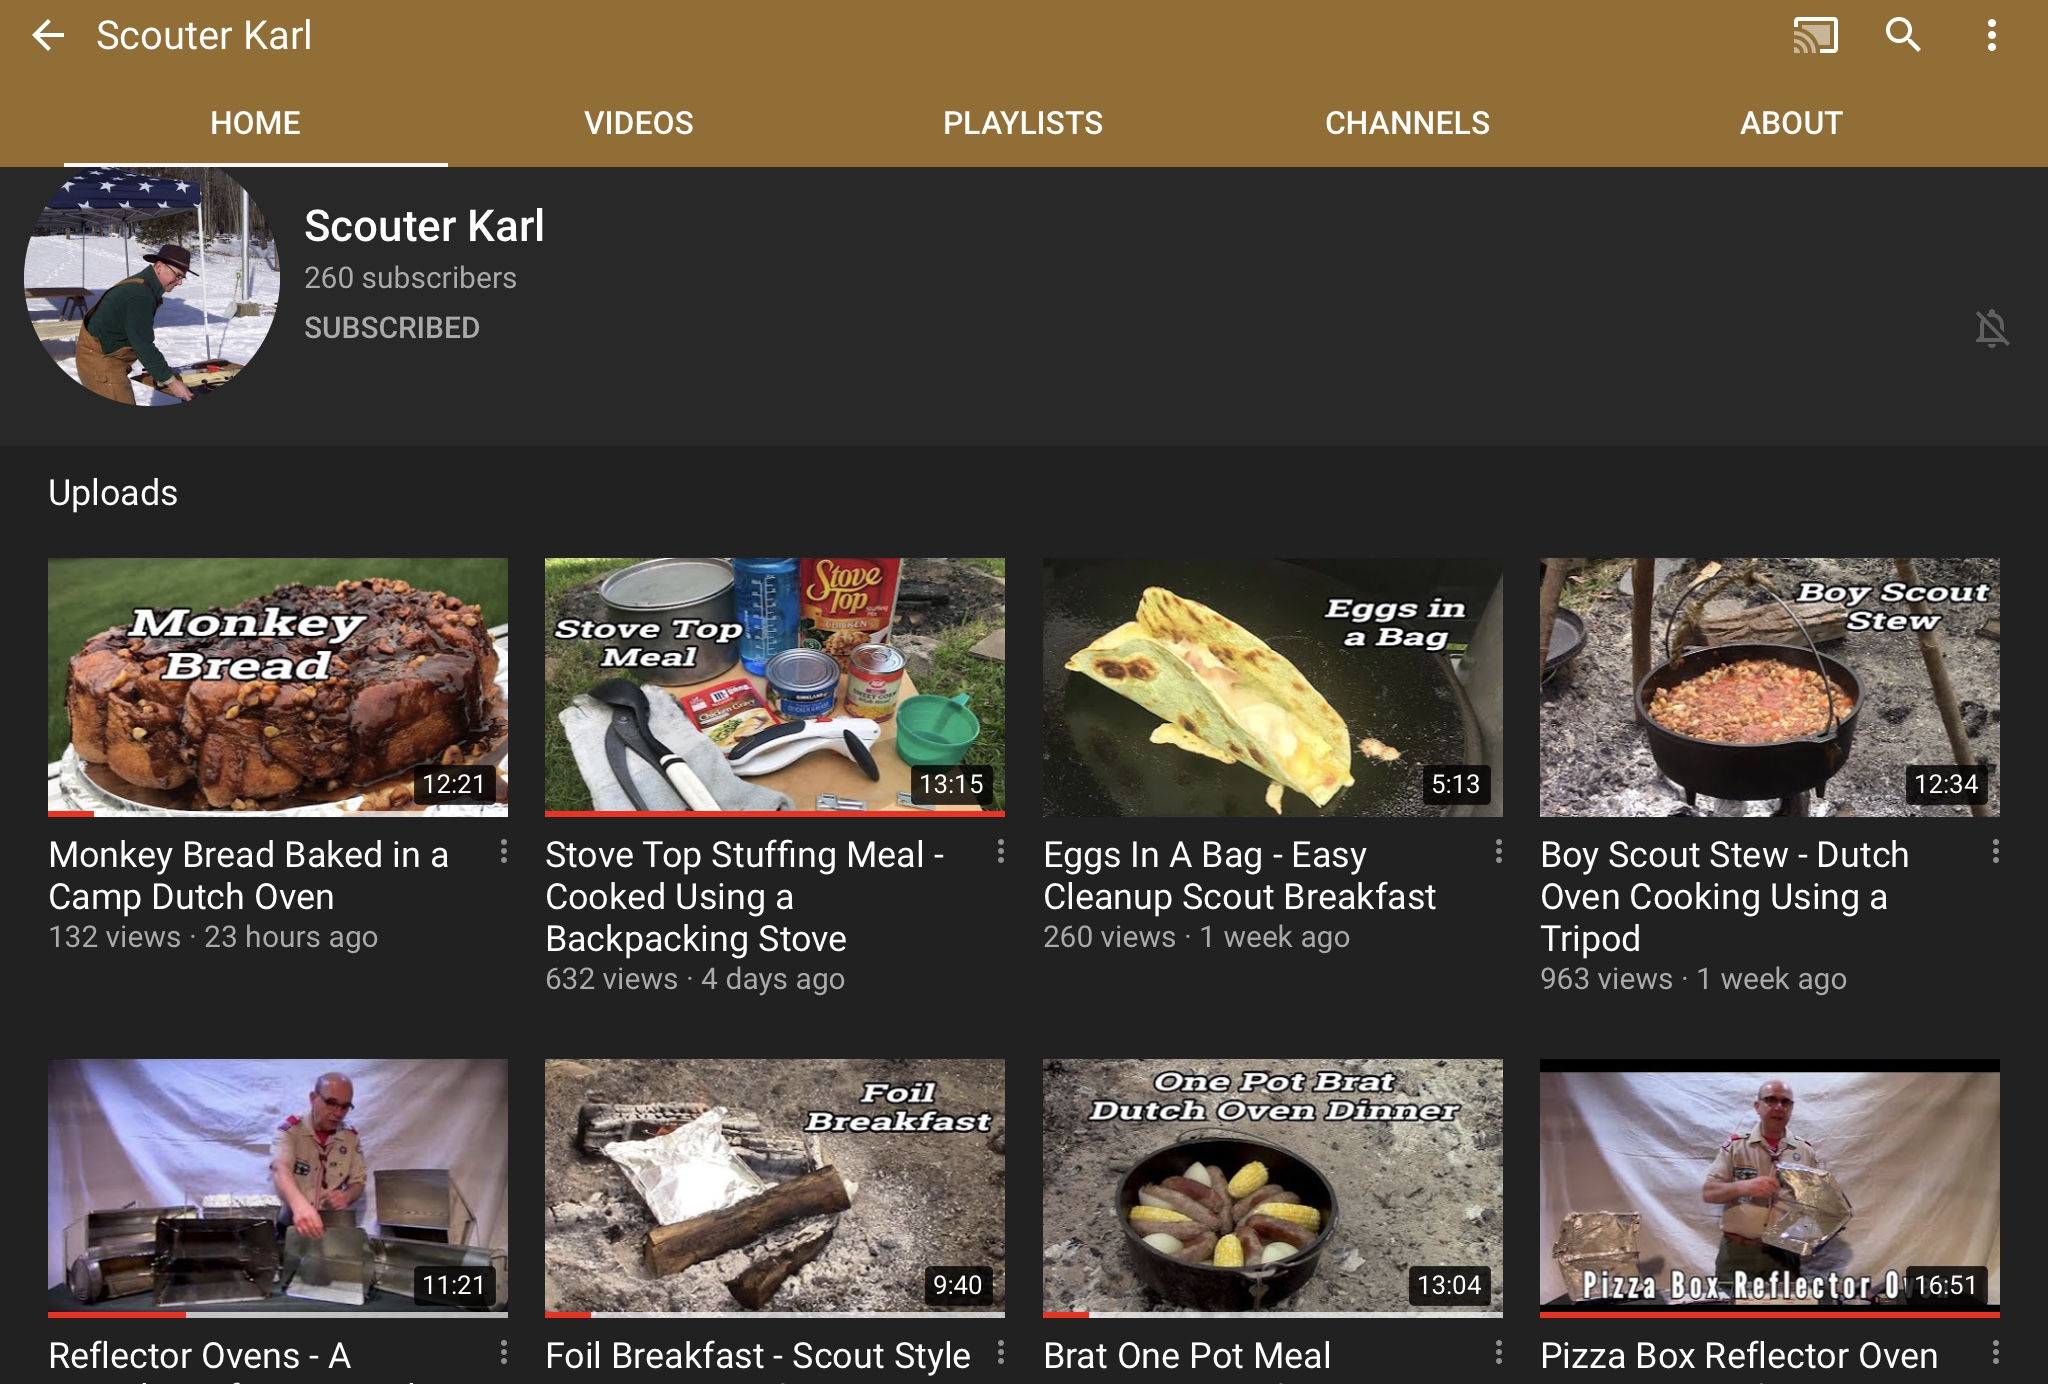Click '632 views · 4 days ago' text
The height and width of the screenshot is (1384, 2048).
point(695,979)
